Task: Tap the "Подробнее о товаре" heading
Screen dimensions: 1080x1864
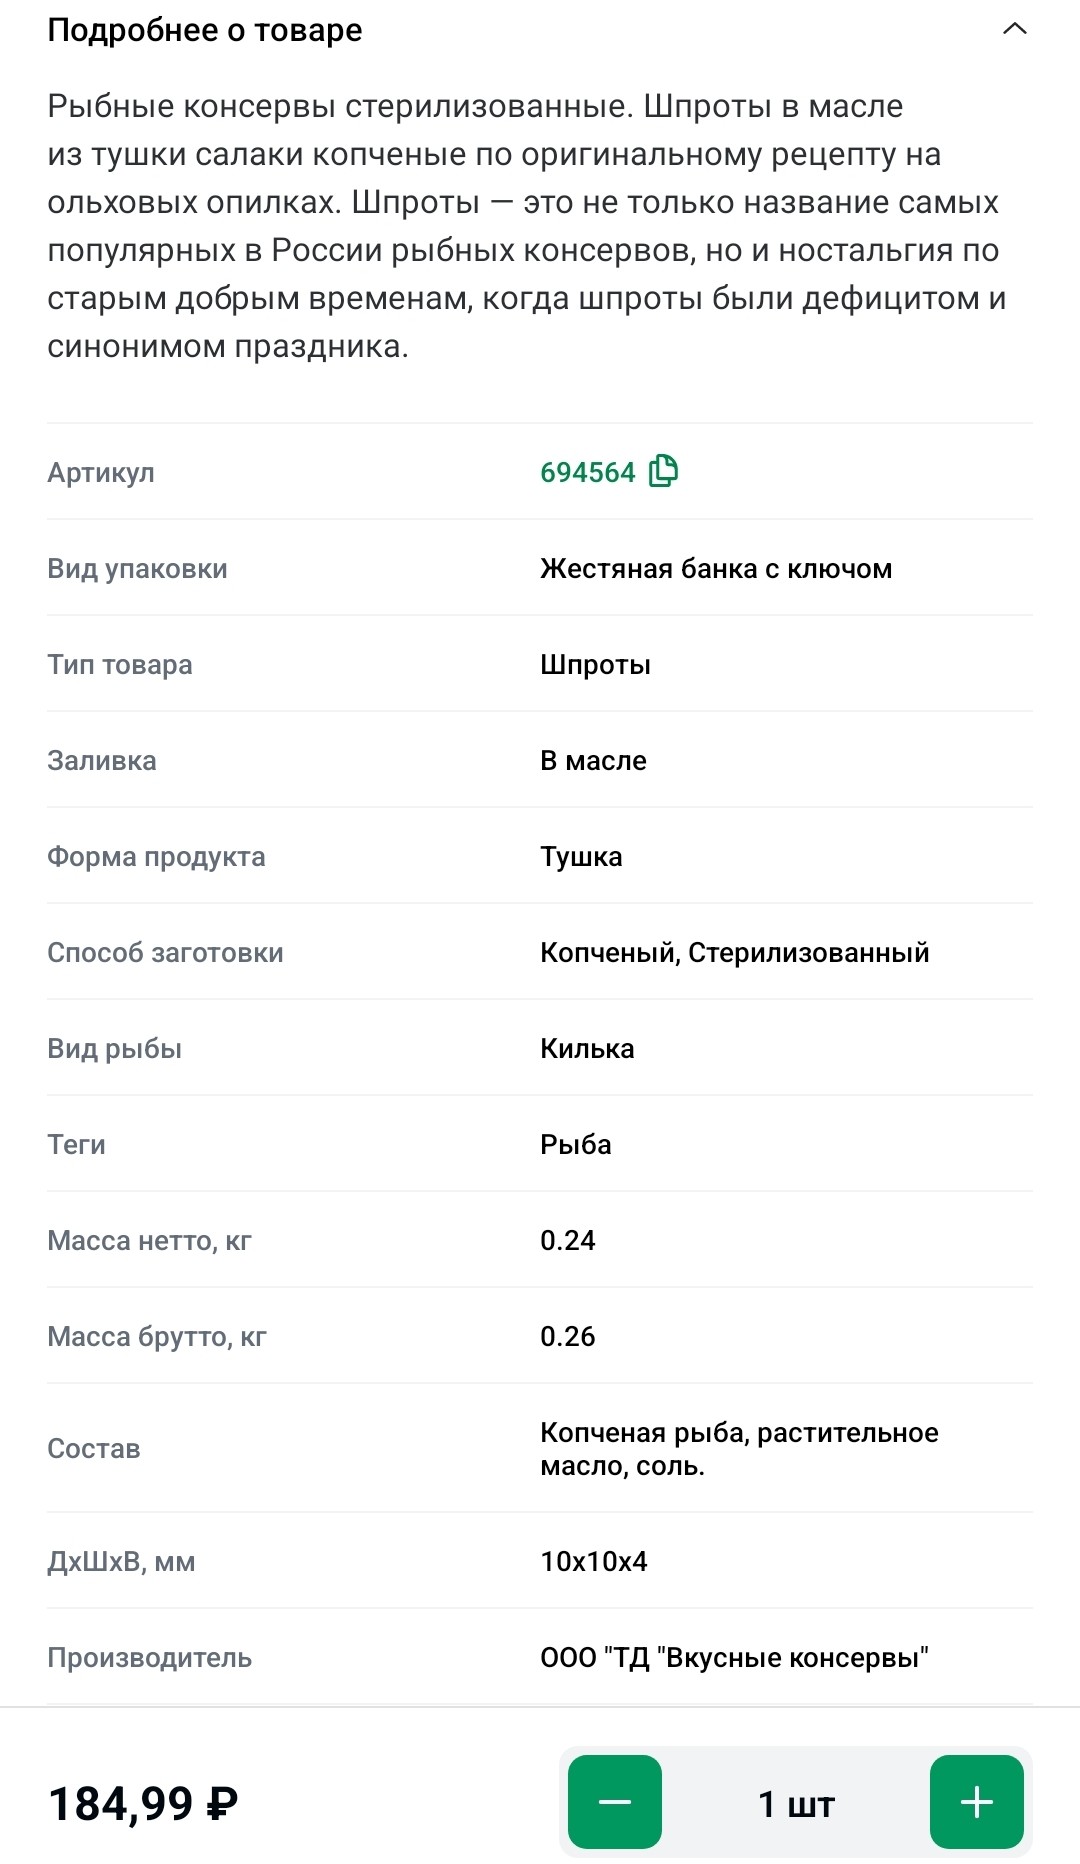Action: pyautogui.click(x=205, y=30)
